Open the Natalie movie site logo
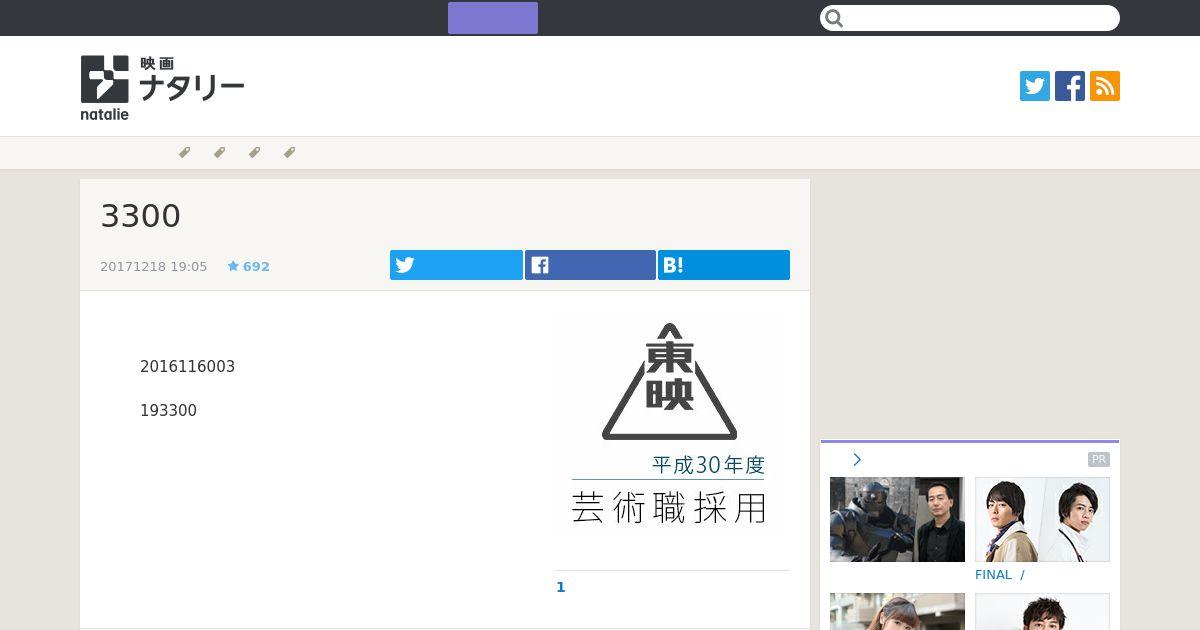Image resolution: width=1200 pixels, height=630 pixels. tap(162, 88)
